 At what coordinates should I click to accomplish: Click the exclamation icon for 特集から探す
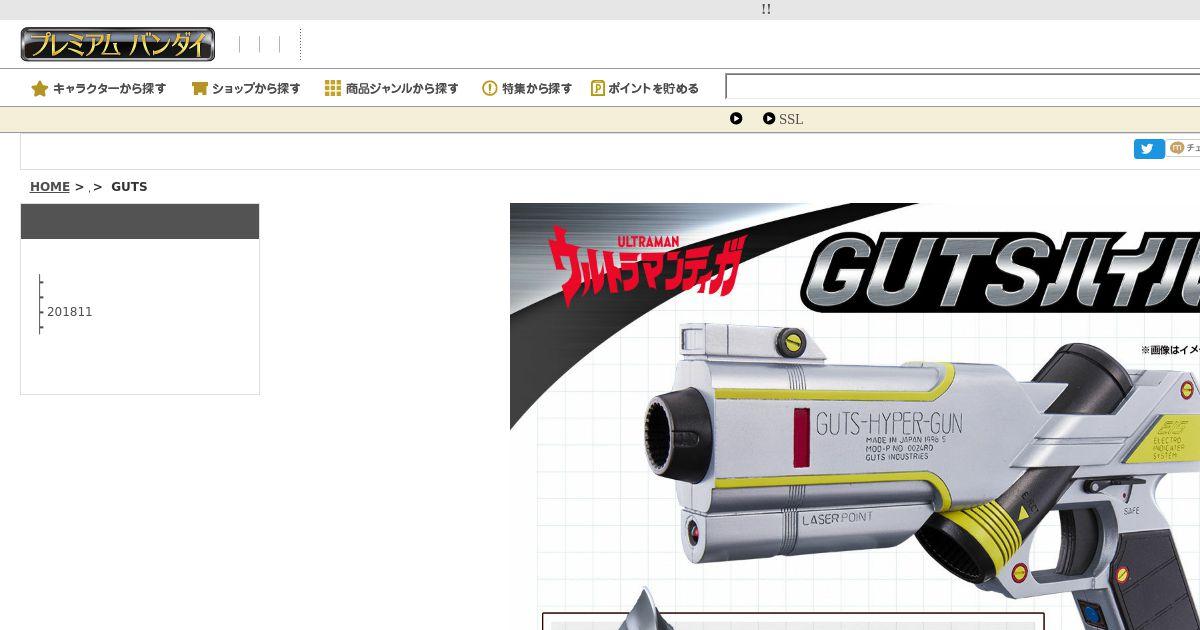coord(490,88)
